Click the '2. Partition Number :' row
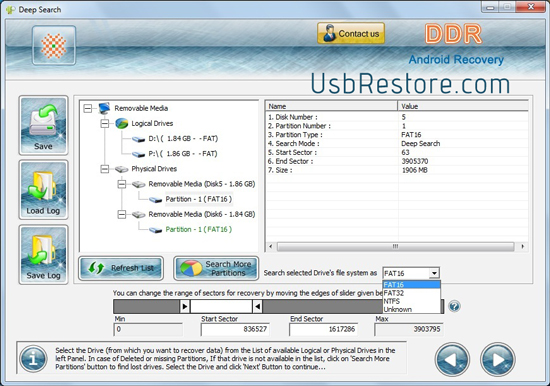Viewport: 550px width, 386px height. tap(397, 126)
